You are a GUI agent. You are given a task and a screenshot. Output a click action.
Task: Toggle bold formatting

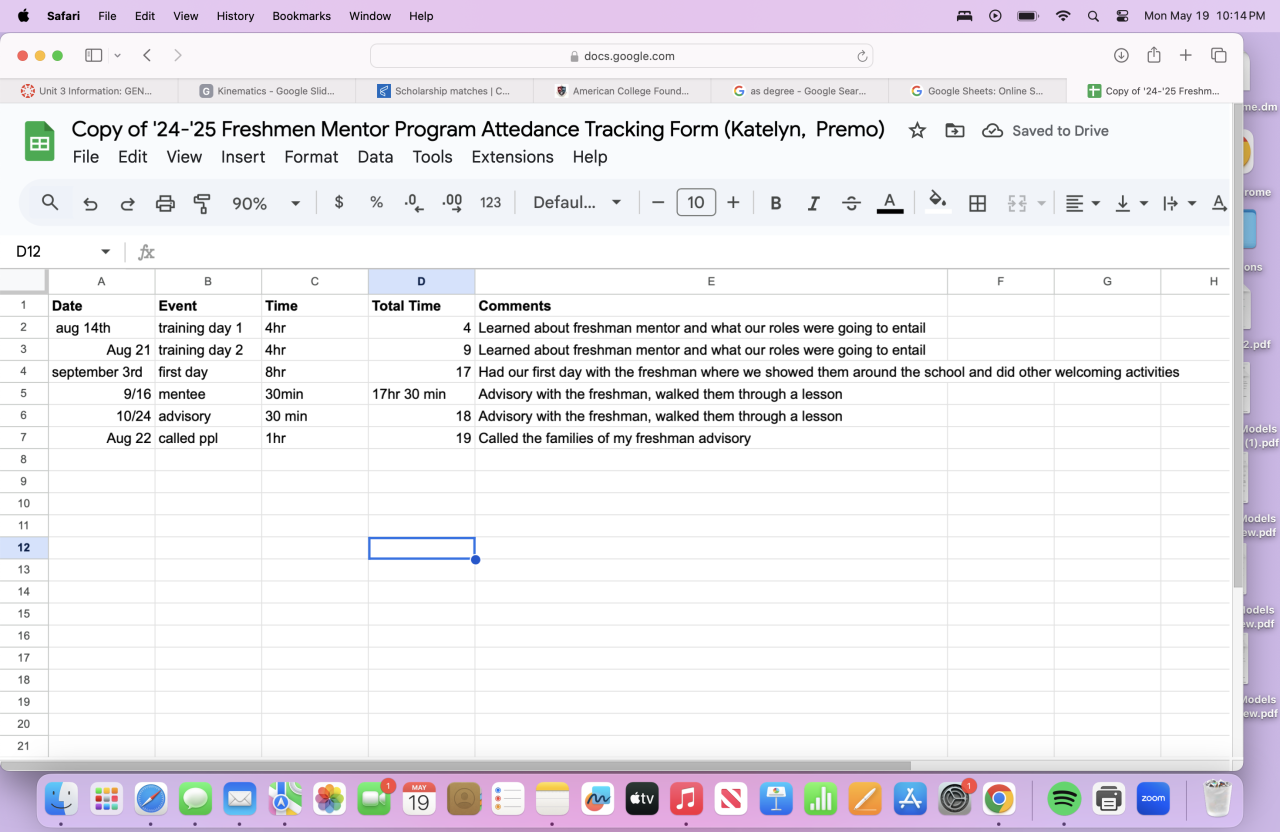(x=775, y=203)
